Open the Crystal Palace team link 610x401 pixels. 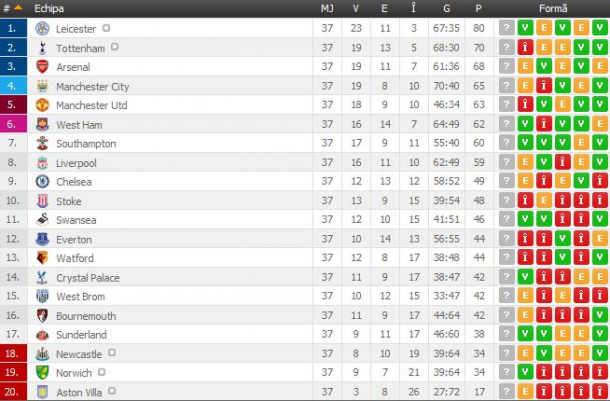[x=86, y=278]
